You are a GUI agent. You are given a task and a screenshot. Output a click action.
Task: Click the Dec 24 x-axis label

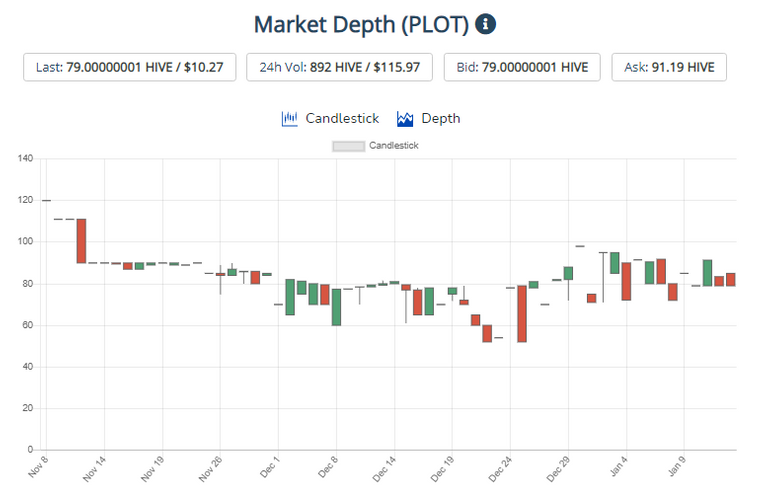tap(500, 469)
